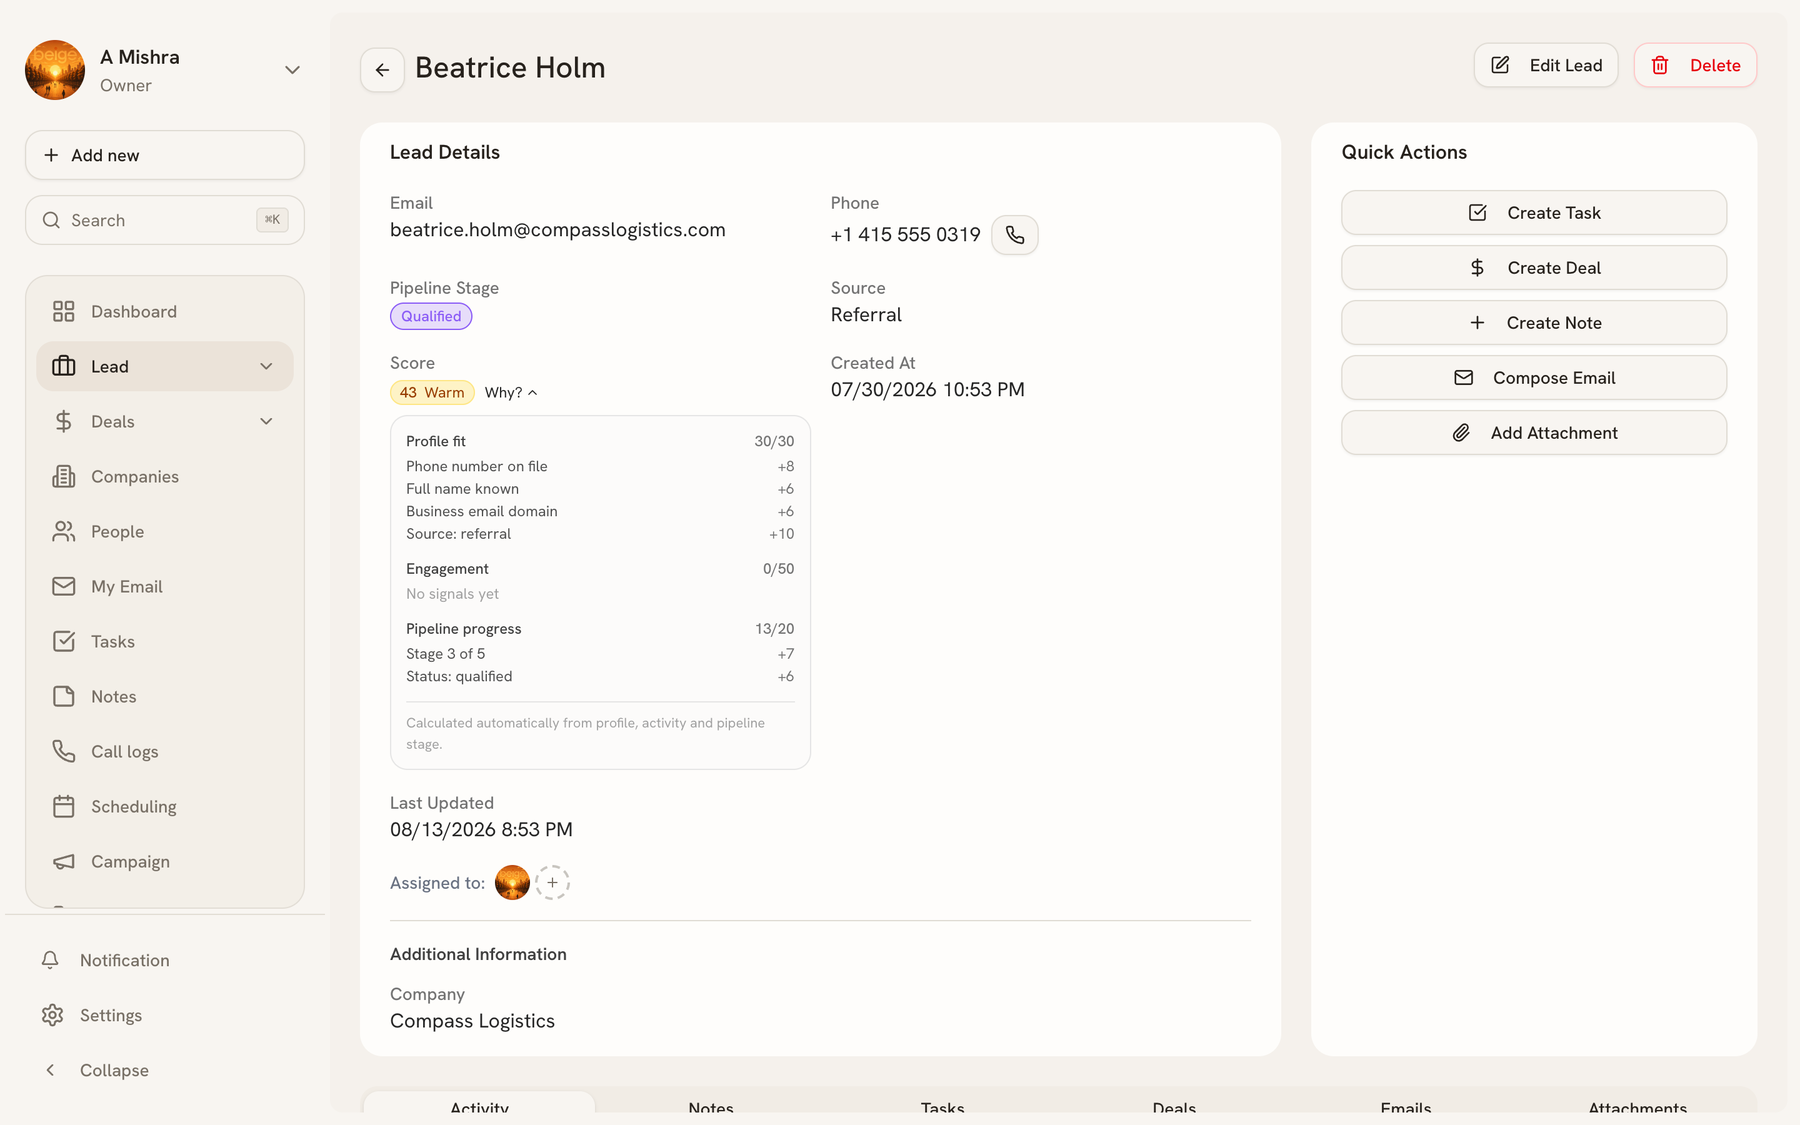This screenshot has height=1125, width=1800.
Task: Collapse the sidebar
Action: pos(165,1070)
